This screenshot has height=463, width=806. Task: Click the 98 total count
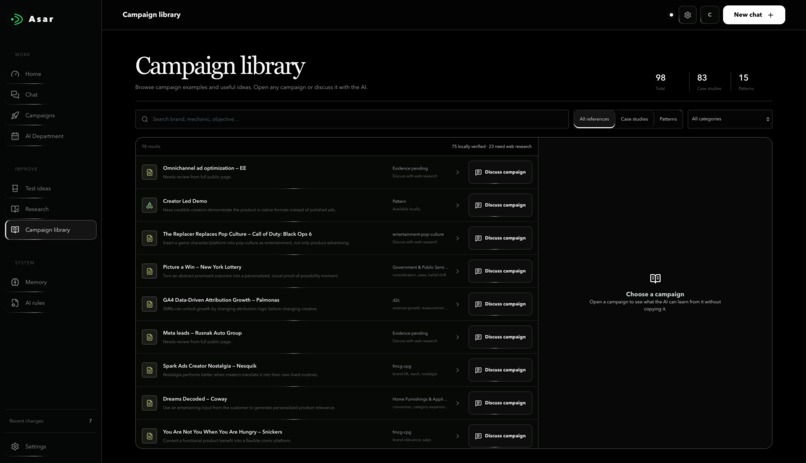coord(660,78)
